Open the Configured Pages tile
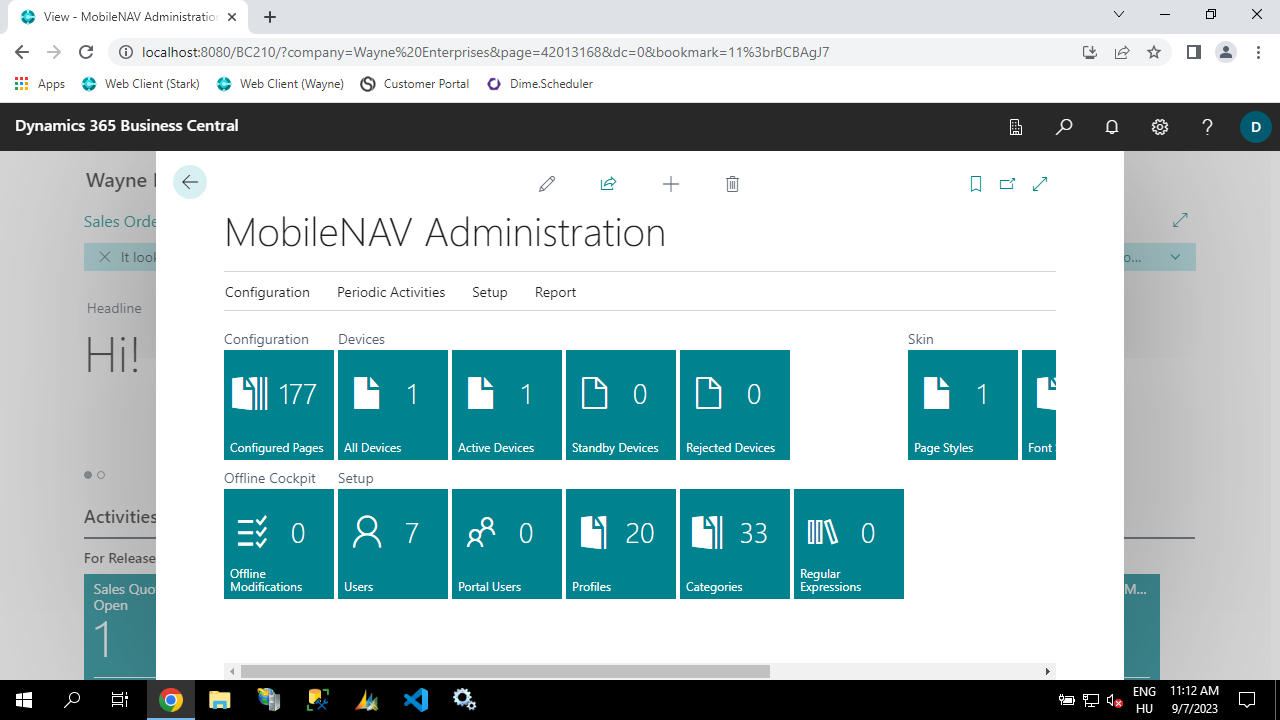This screenshot has height=720, width=1280. point(279,405)
